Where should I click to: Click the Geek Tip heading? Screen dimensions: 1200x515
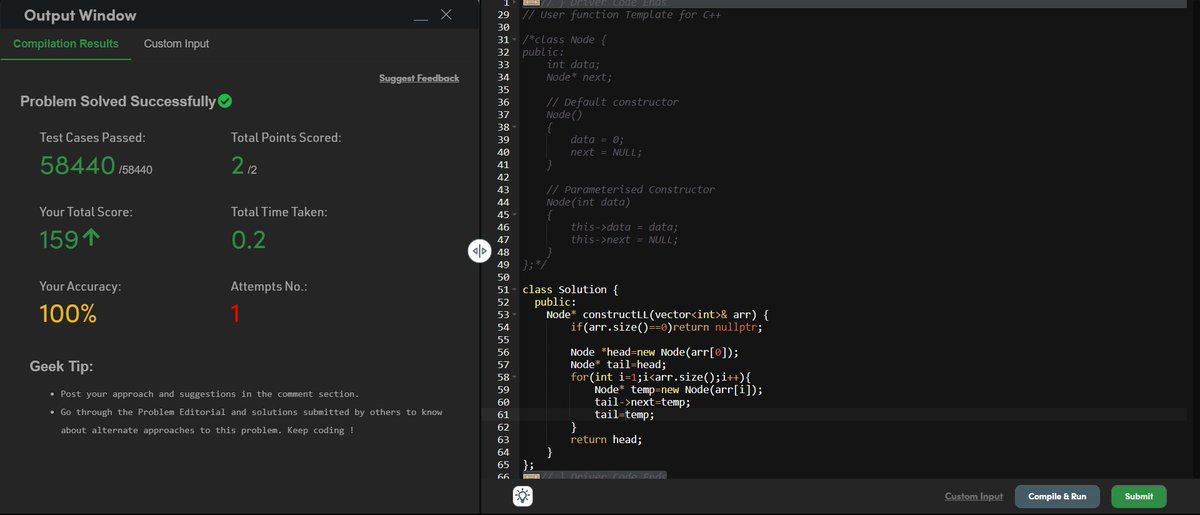click(62, 367)
